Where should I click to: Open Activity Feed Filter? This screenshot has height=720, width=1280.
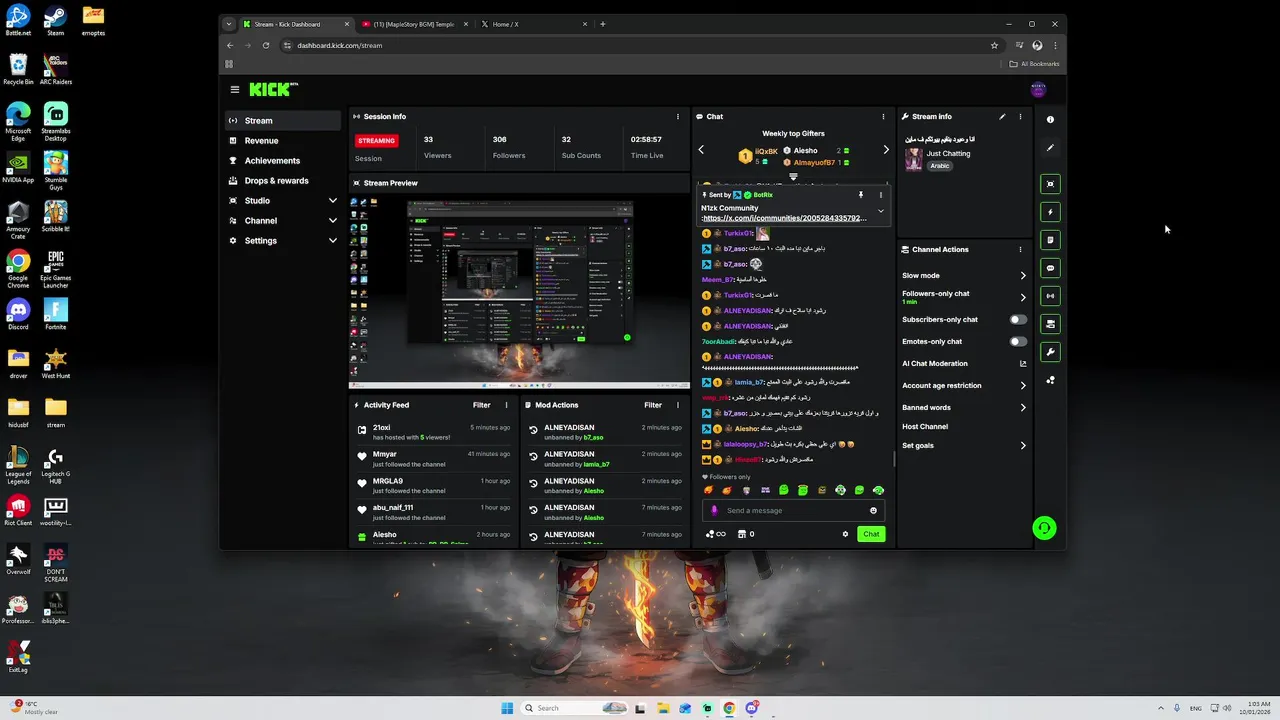[481, 405]
